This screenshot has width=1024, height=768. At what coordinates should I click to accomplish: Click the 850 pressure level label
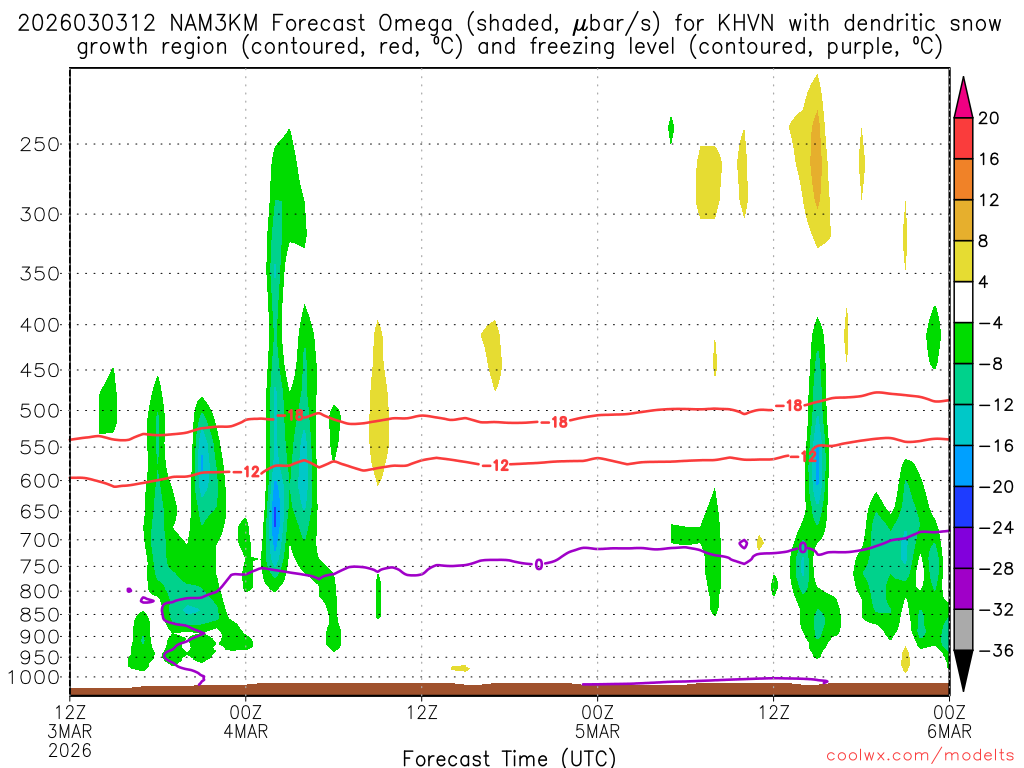tap(40, 615)
